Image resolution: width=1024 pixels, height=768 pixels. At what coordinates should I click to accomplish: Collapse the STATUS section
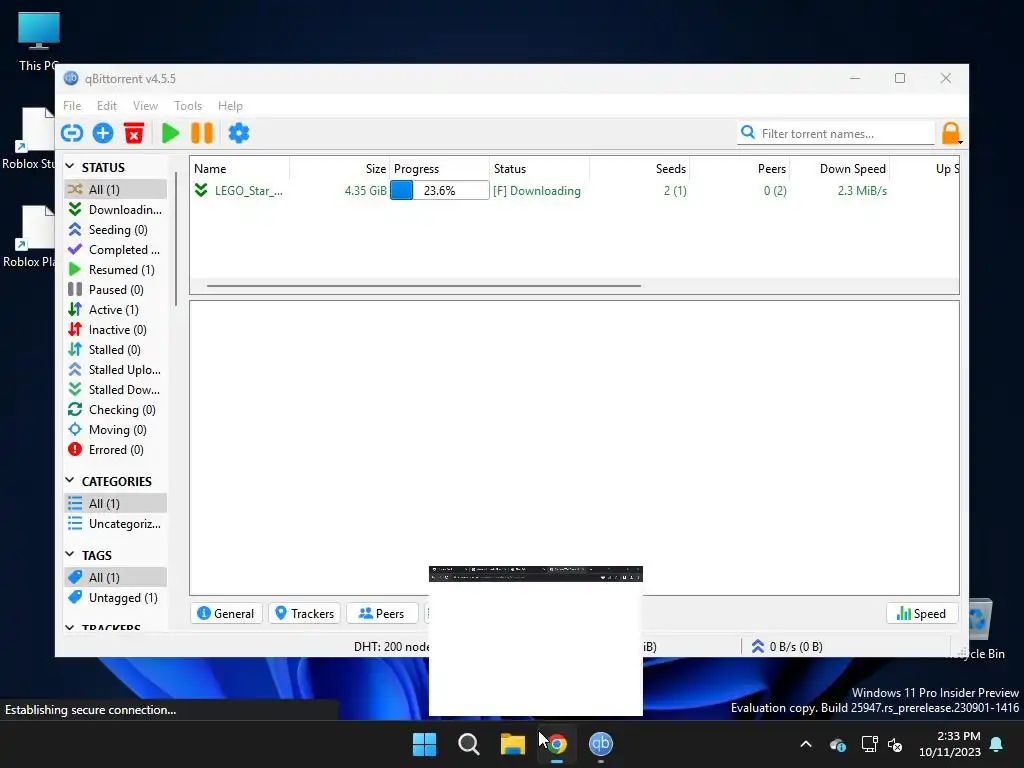click(70, 167)
